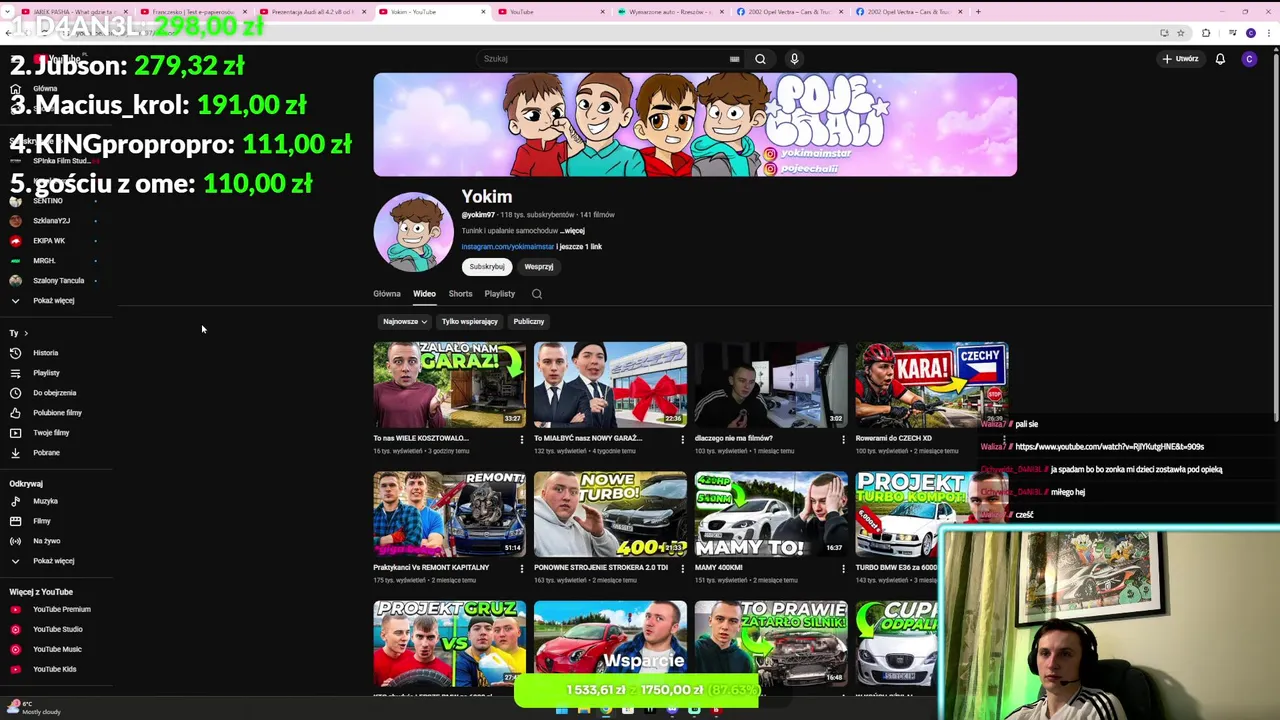The width and height of the screenshot is (1280, 720).
Task: Open Do obejrzenia watch later list
Action: point(54,393)
